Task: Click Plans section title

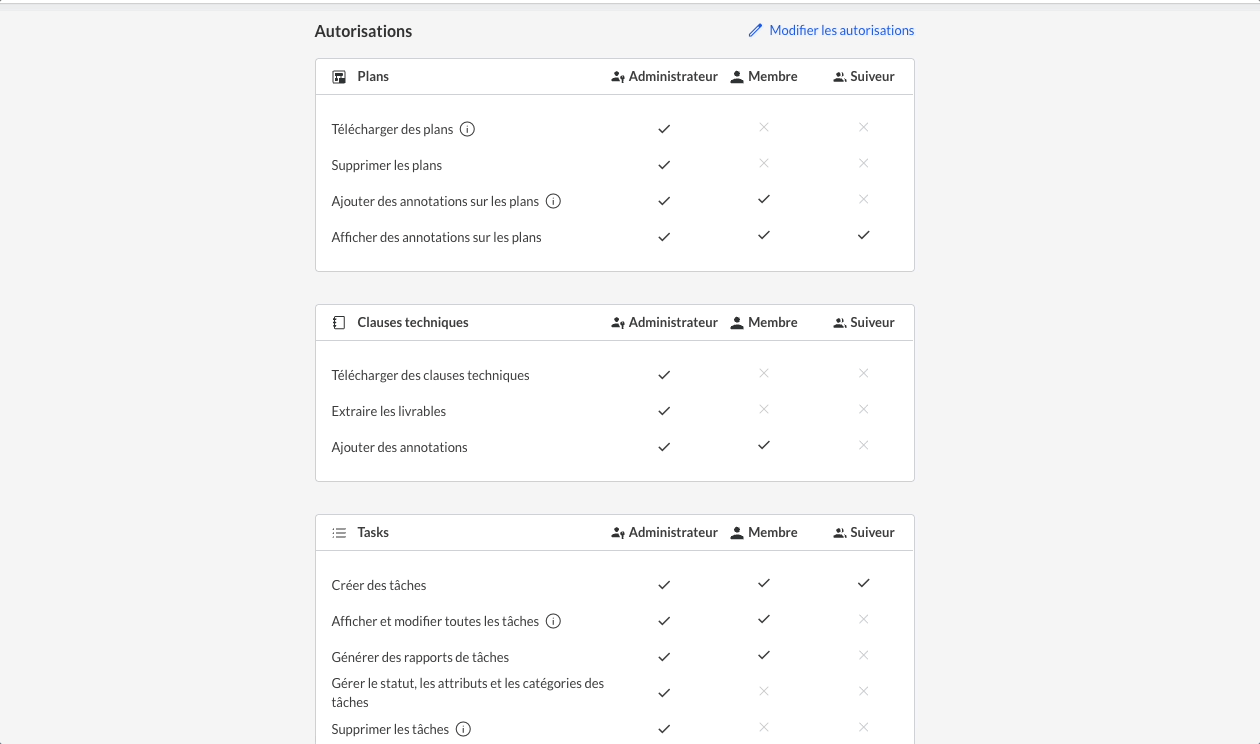Action: click(373, 77)
